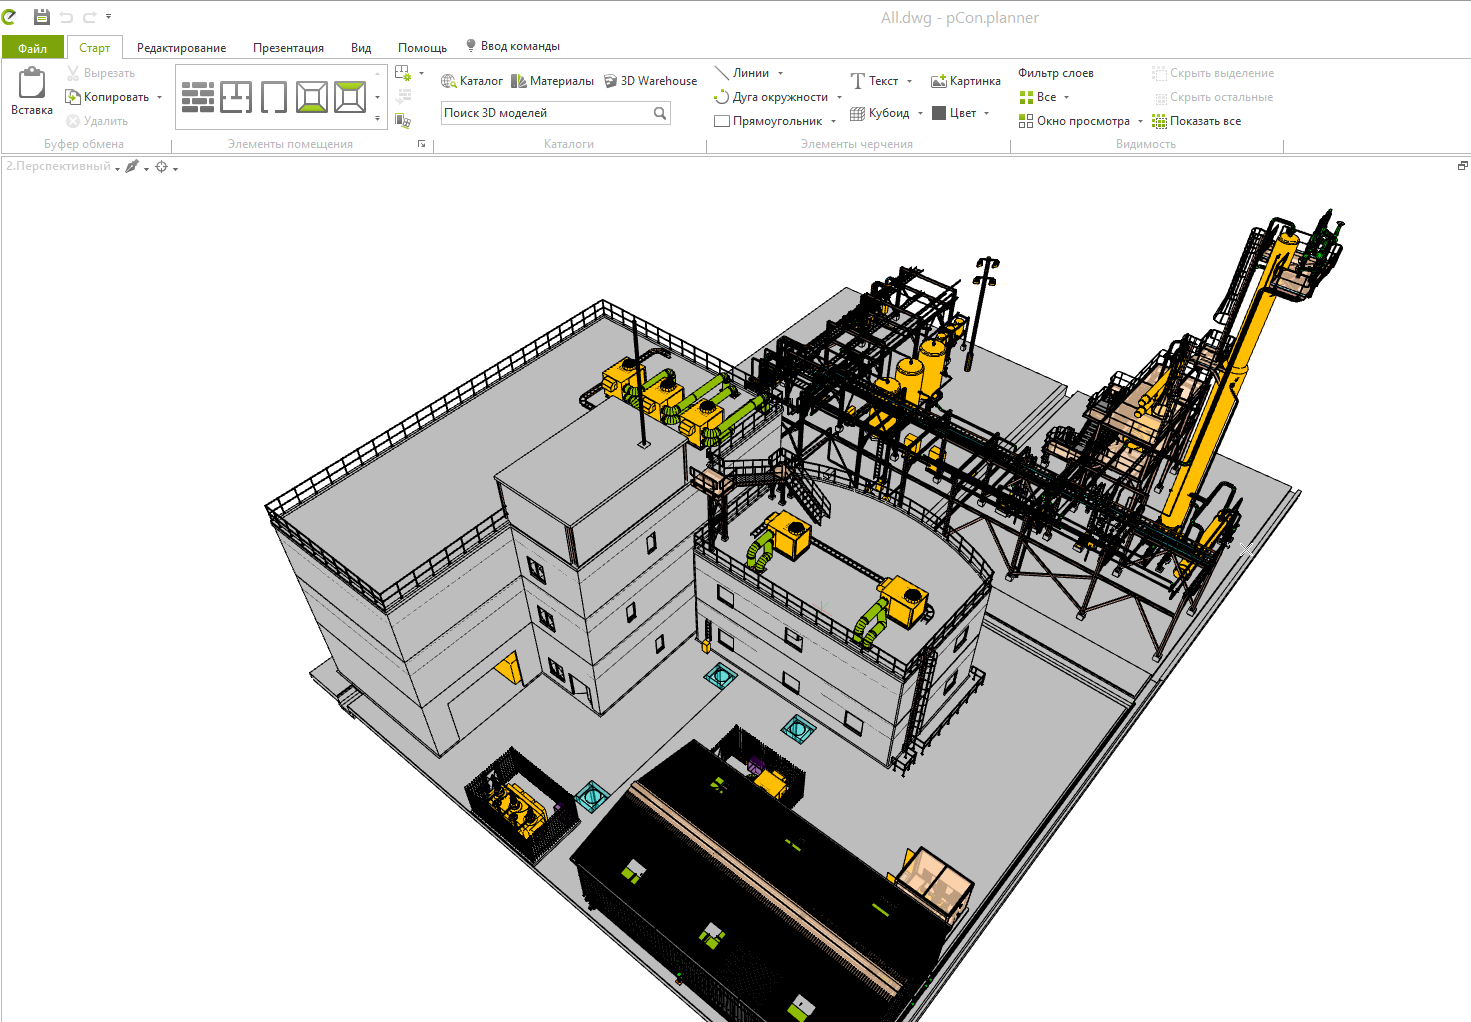Launch 3D Warehouse
1471x1022 pixels.
pyautogui.click(x=650, y=81)
